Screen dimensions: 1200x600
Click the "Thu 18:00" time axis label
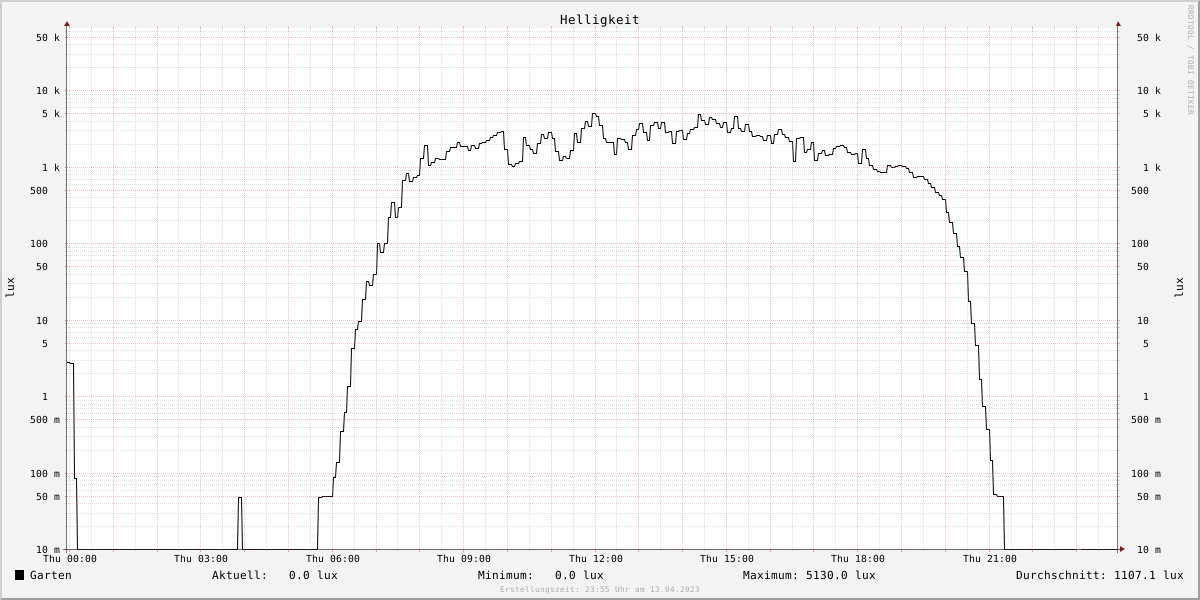coord(858,559)
